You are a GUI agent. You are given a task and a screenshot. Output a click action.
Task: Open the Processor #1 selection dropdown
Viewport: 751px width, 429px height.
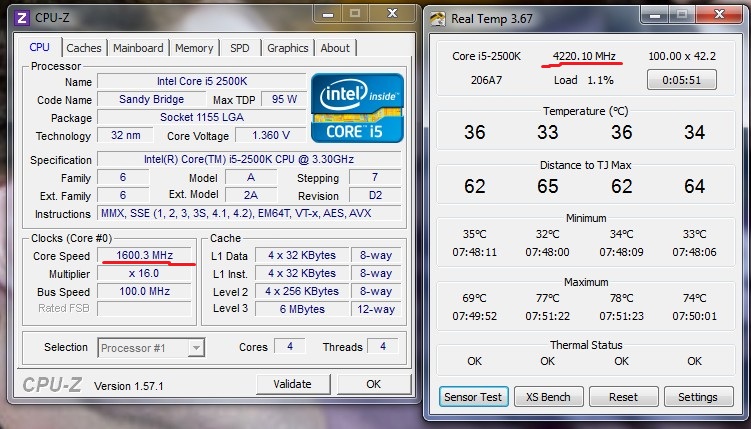151,348
